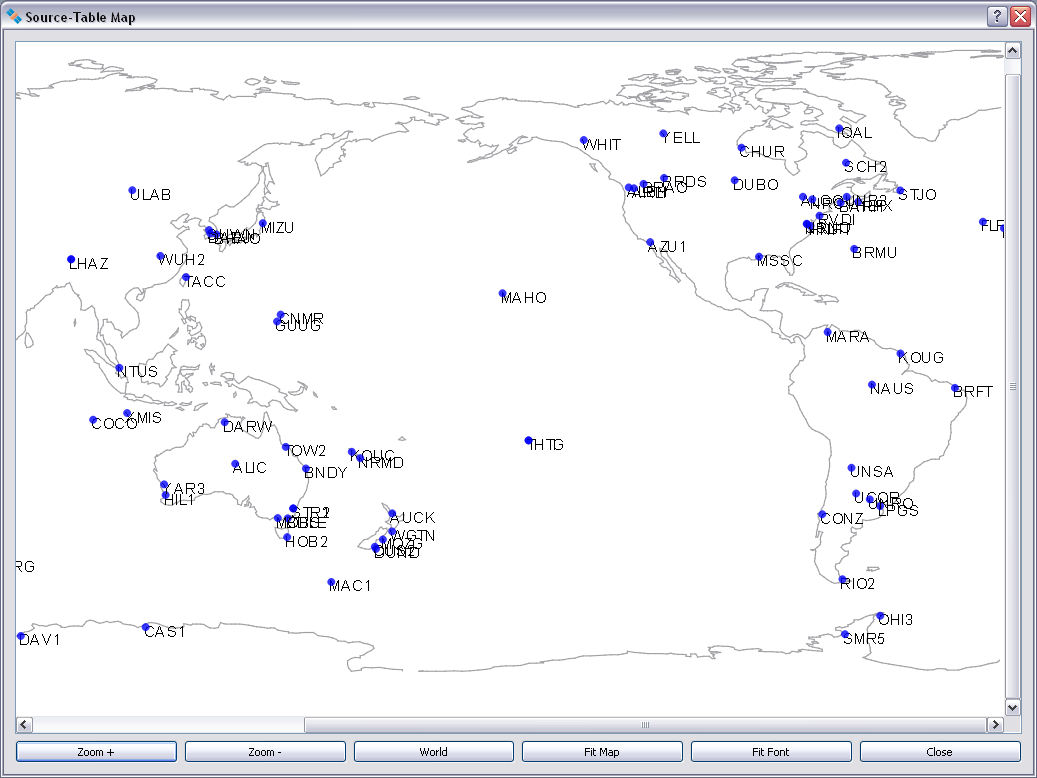Select the MAHO station marker
The width and height of the screenshot is (1037, 778).
click(501, 293)
